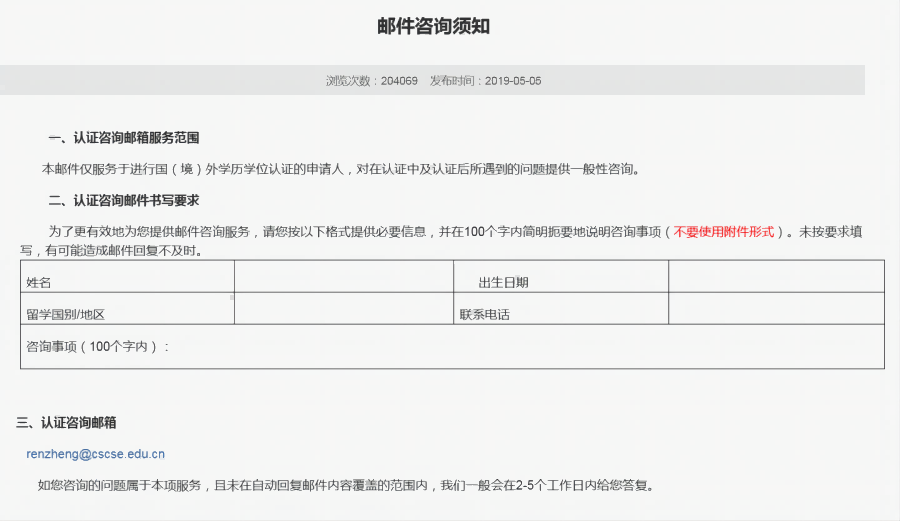This screenshot has height=521, width=900.
Task: Click the paragraph starting with 本邮件仅服务于
Action: (x=340, y=169)
